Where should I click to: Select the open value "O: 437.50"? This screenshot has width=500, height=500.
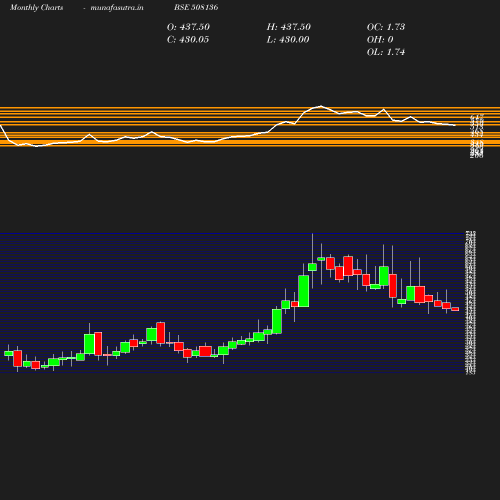point(188,27)
